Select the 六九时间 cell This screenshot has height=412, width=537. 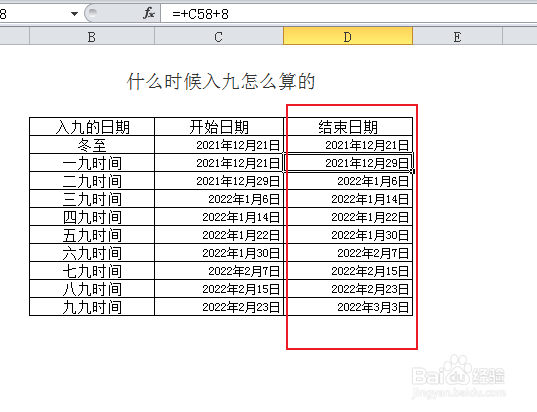point(92,253)
